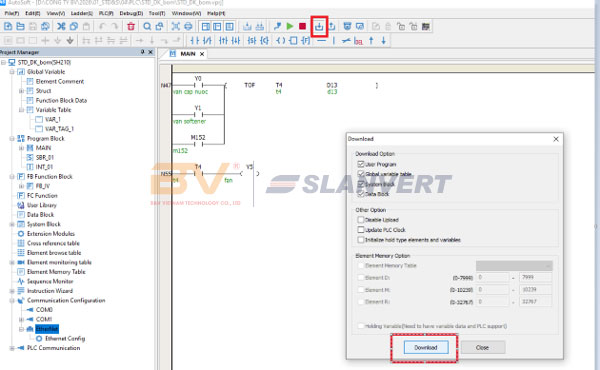Click the Cut scissors toolbar icon

[61, 26]
